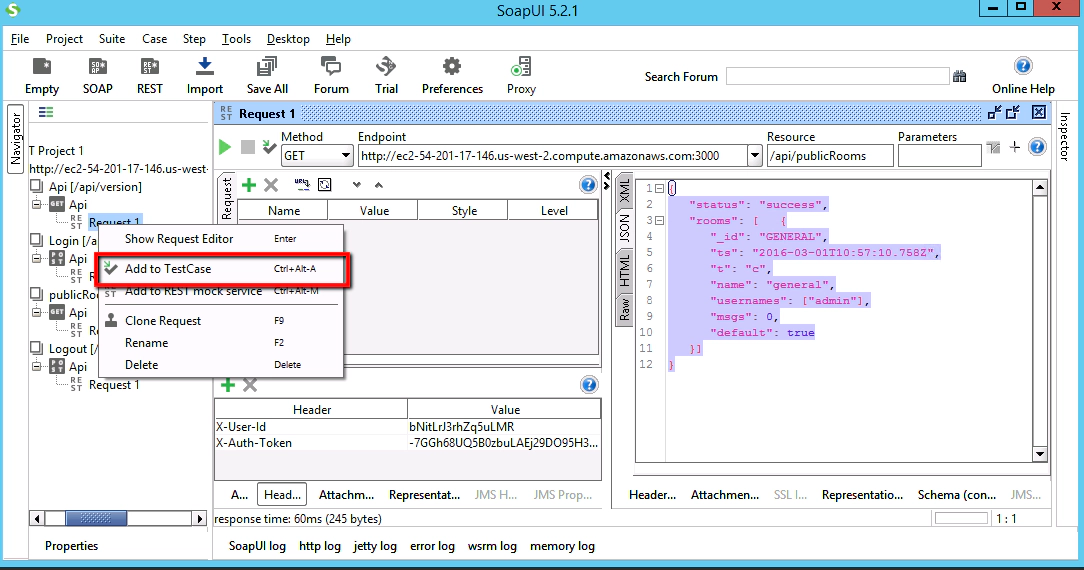
Task: Add a header with green plus icon
Action: (227, 385)
